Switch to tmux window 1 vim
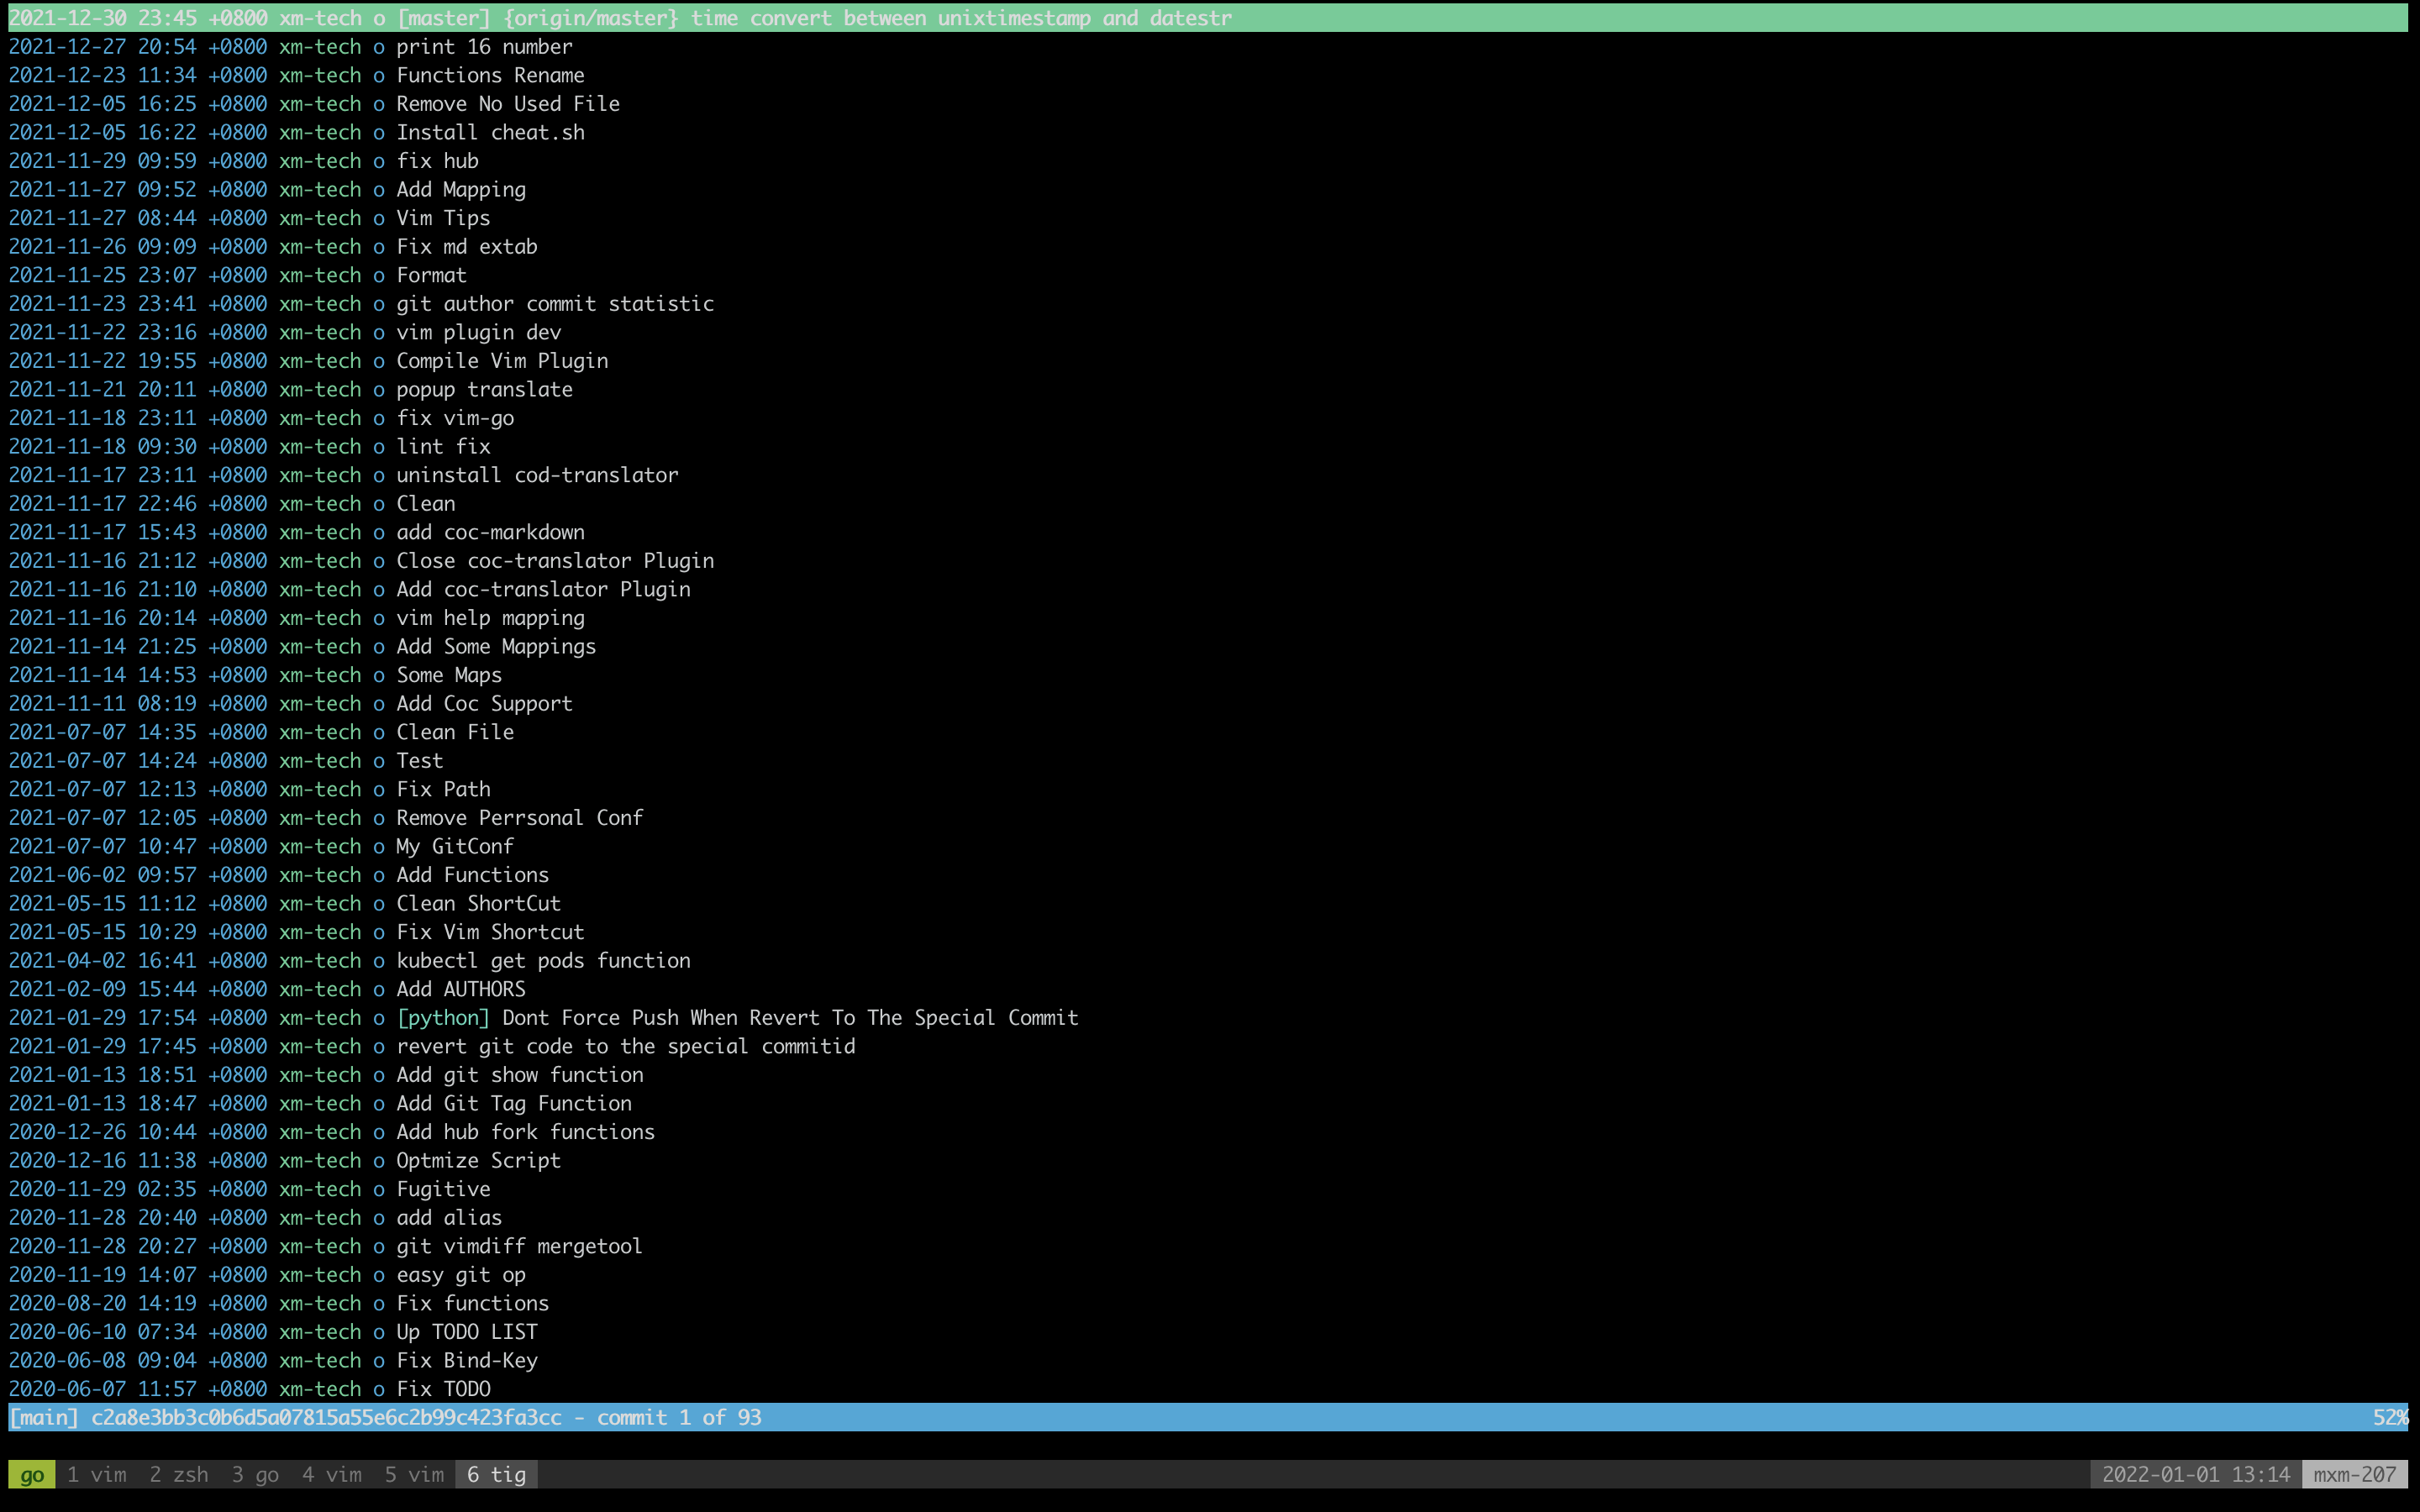 point(97,1475)
